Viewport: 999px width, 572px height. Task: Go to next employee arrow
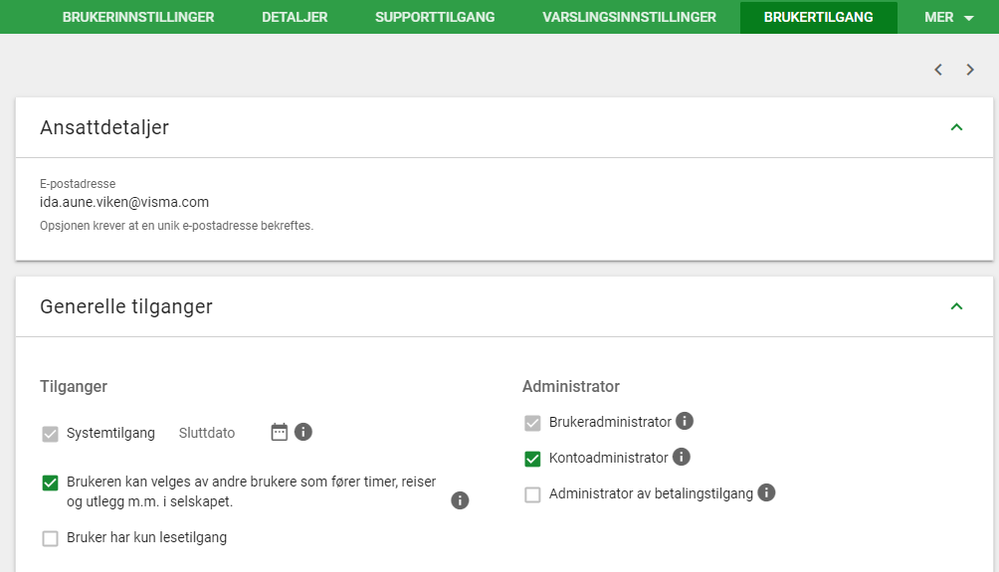970,70
